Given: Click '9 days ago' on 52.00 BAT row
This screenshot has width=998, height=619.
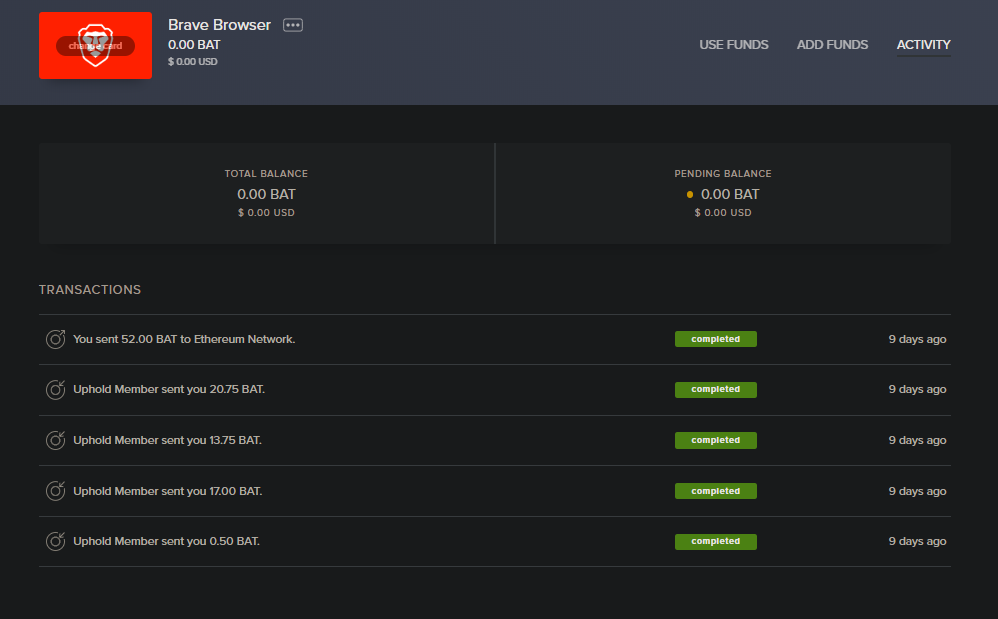Looking at the screenshot, I should [x=917, y=339].
